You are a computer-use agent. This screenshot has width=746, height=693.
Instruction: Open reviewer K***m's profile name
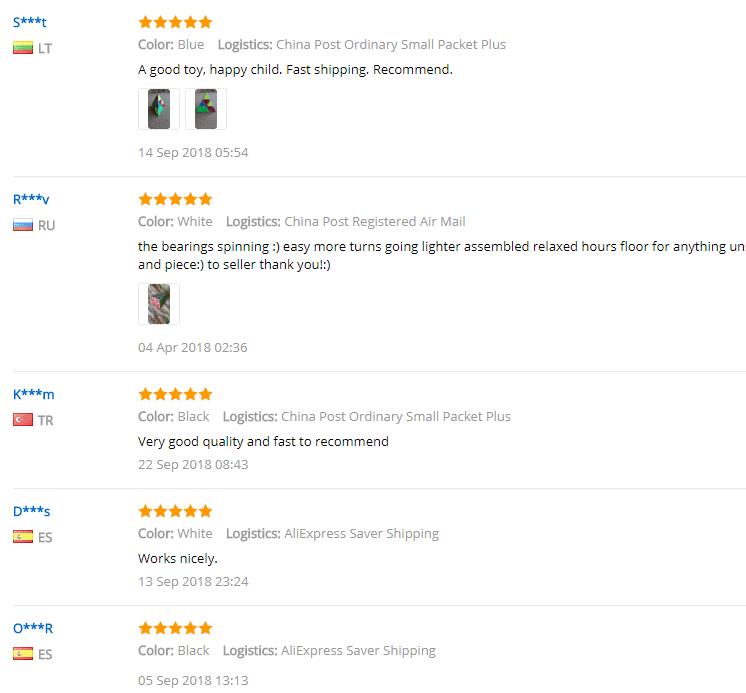tap(34, 394)
